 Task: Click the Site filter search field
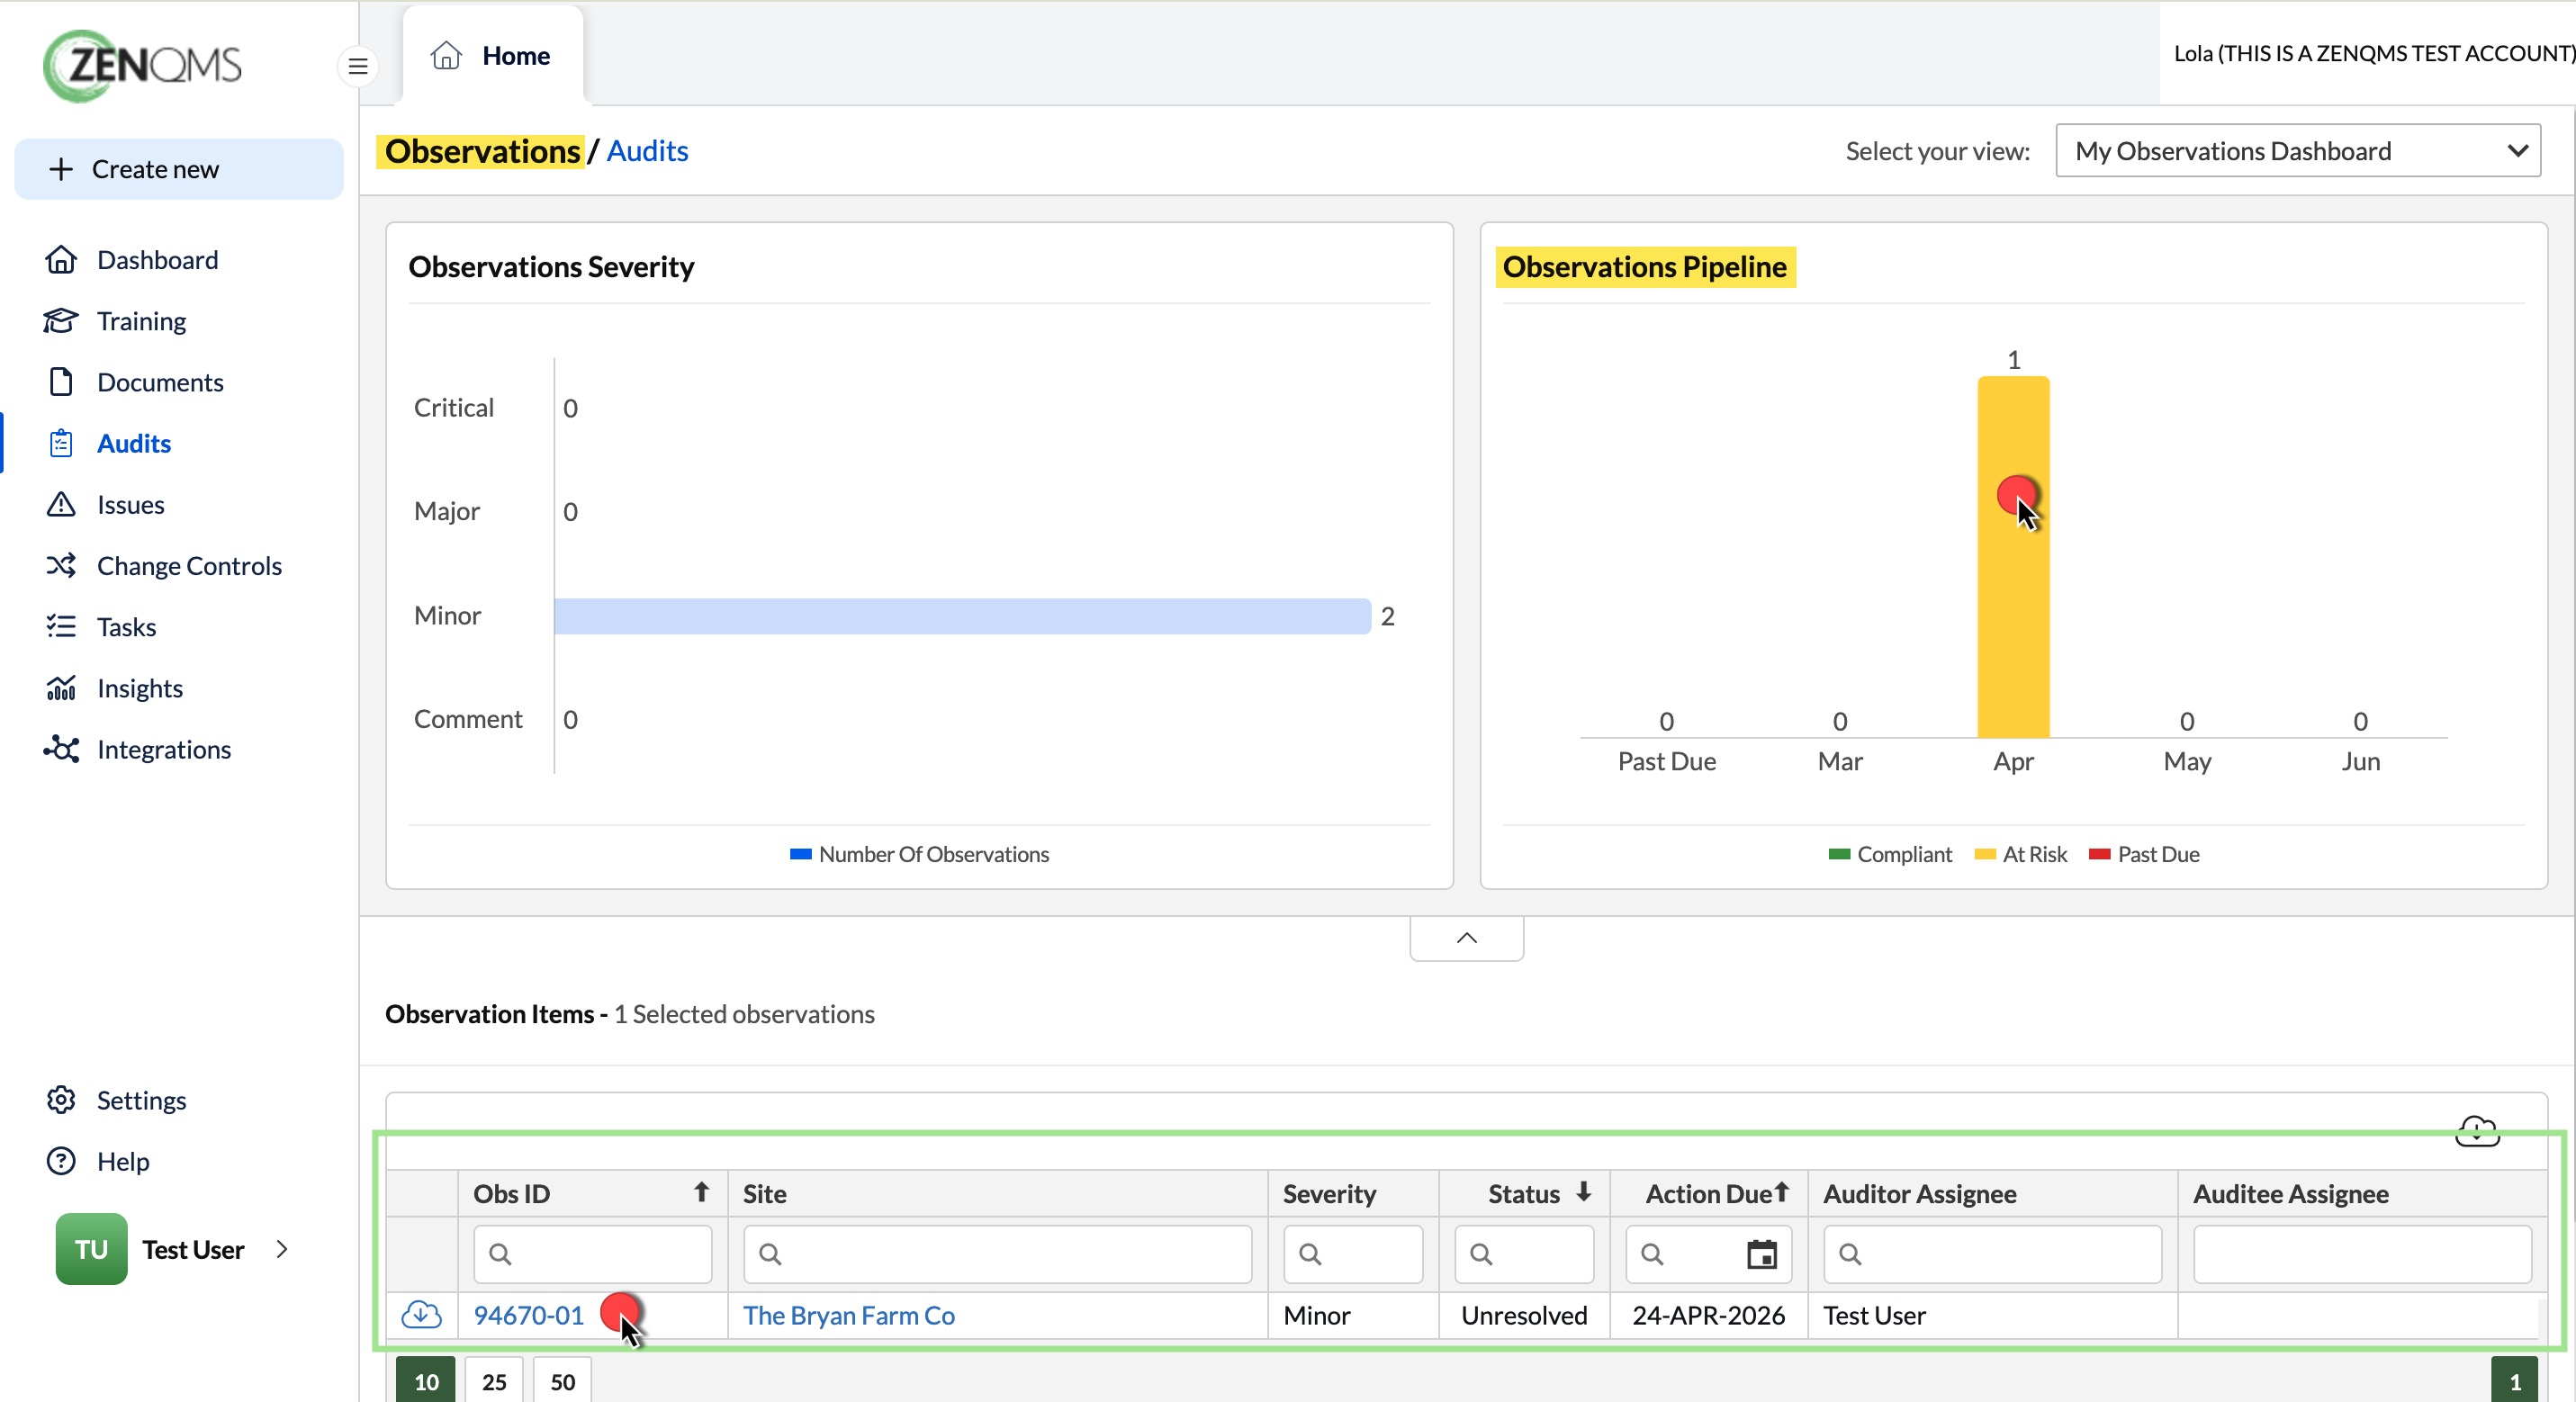tap(997, 1253)
